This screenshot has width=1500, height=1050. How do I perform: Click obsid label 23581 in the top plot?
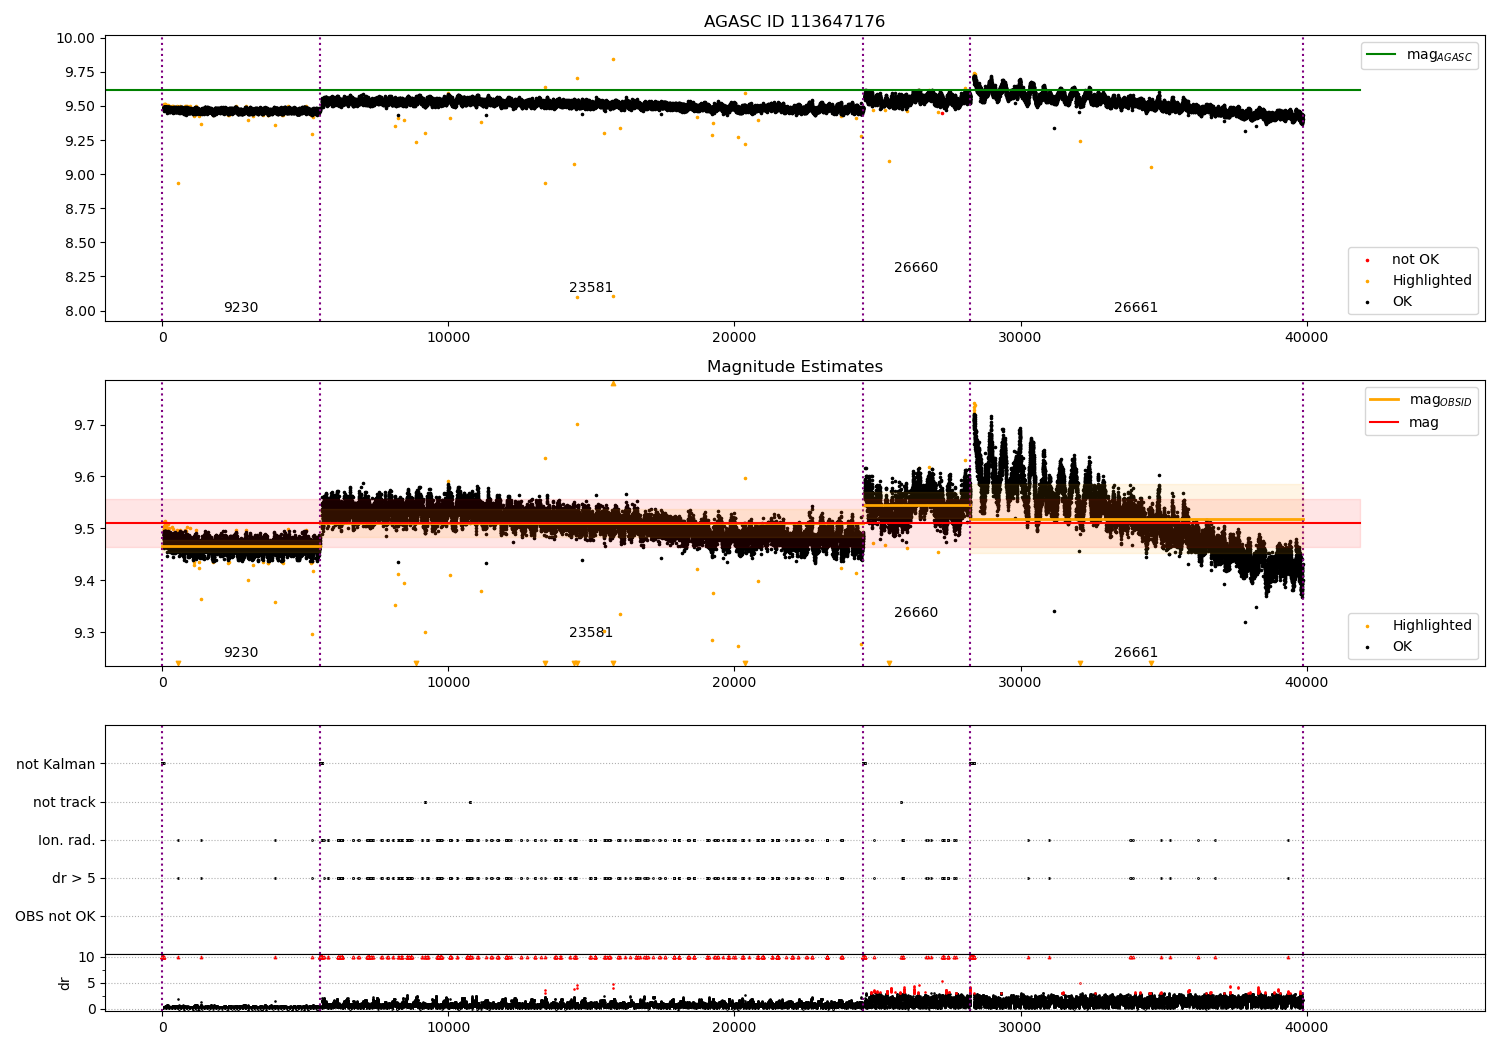[x=591, y=288]
